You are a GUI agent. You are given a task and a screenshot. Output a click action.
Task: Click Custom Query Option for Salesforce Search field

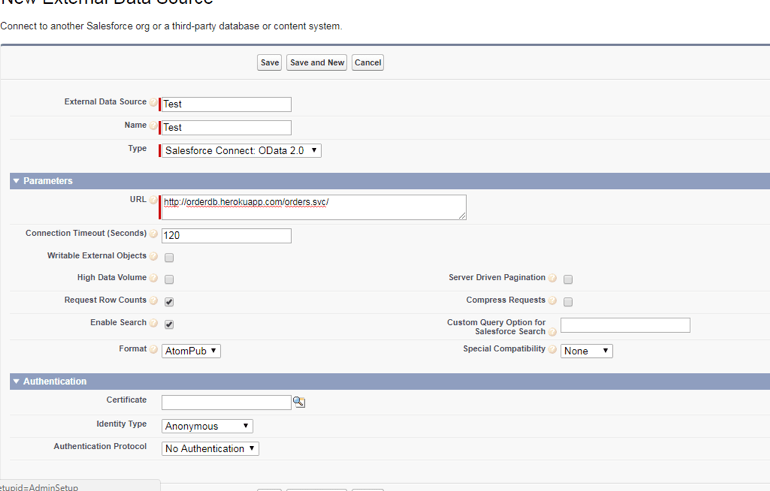pyautogui.click(x=626, y=325)
